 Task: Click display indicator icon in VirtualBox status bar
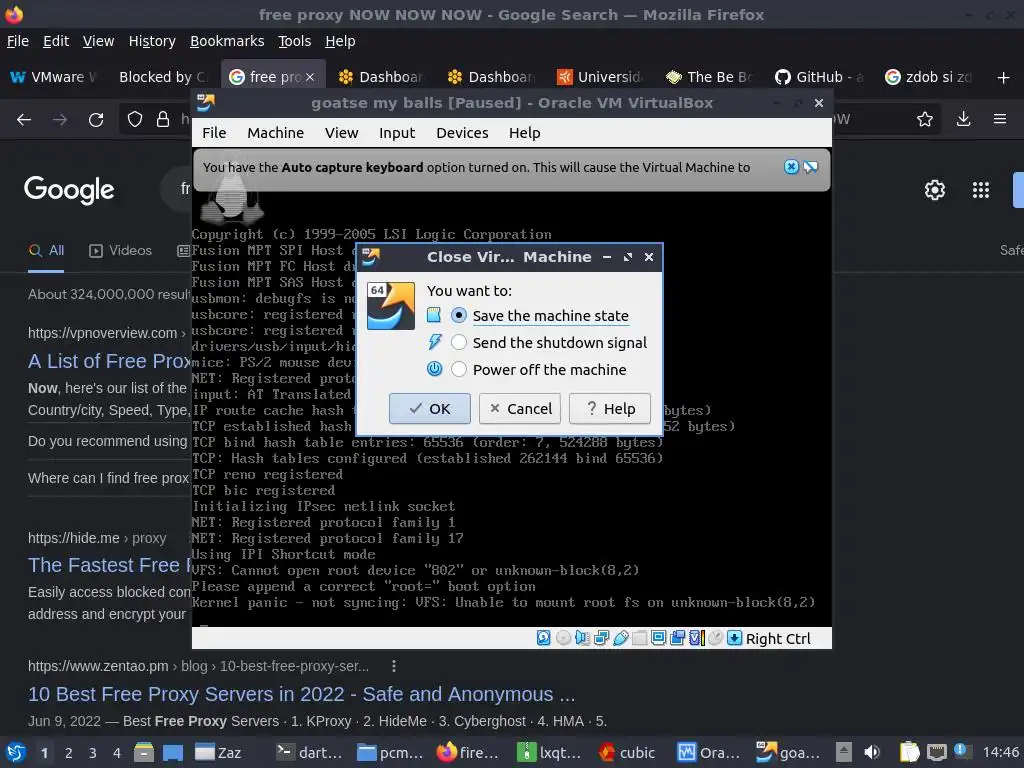[x=658, y=638]
